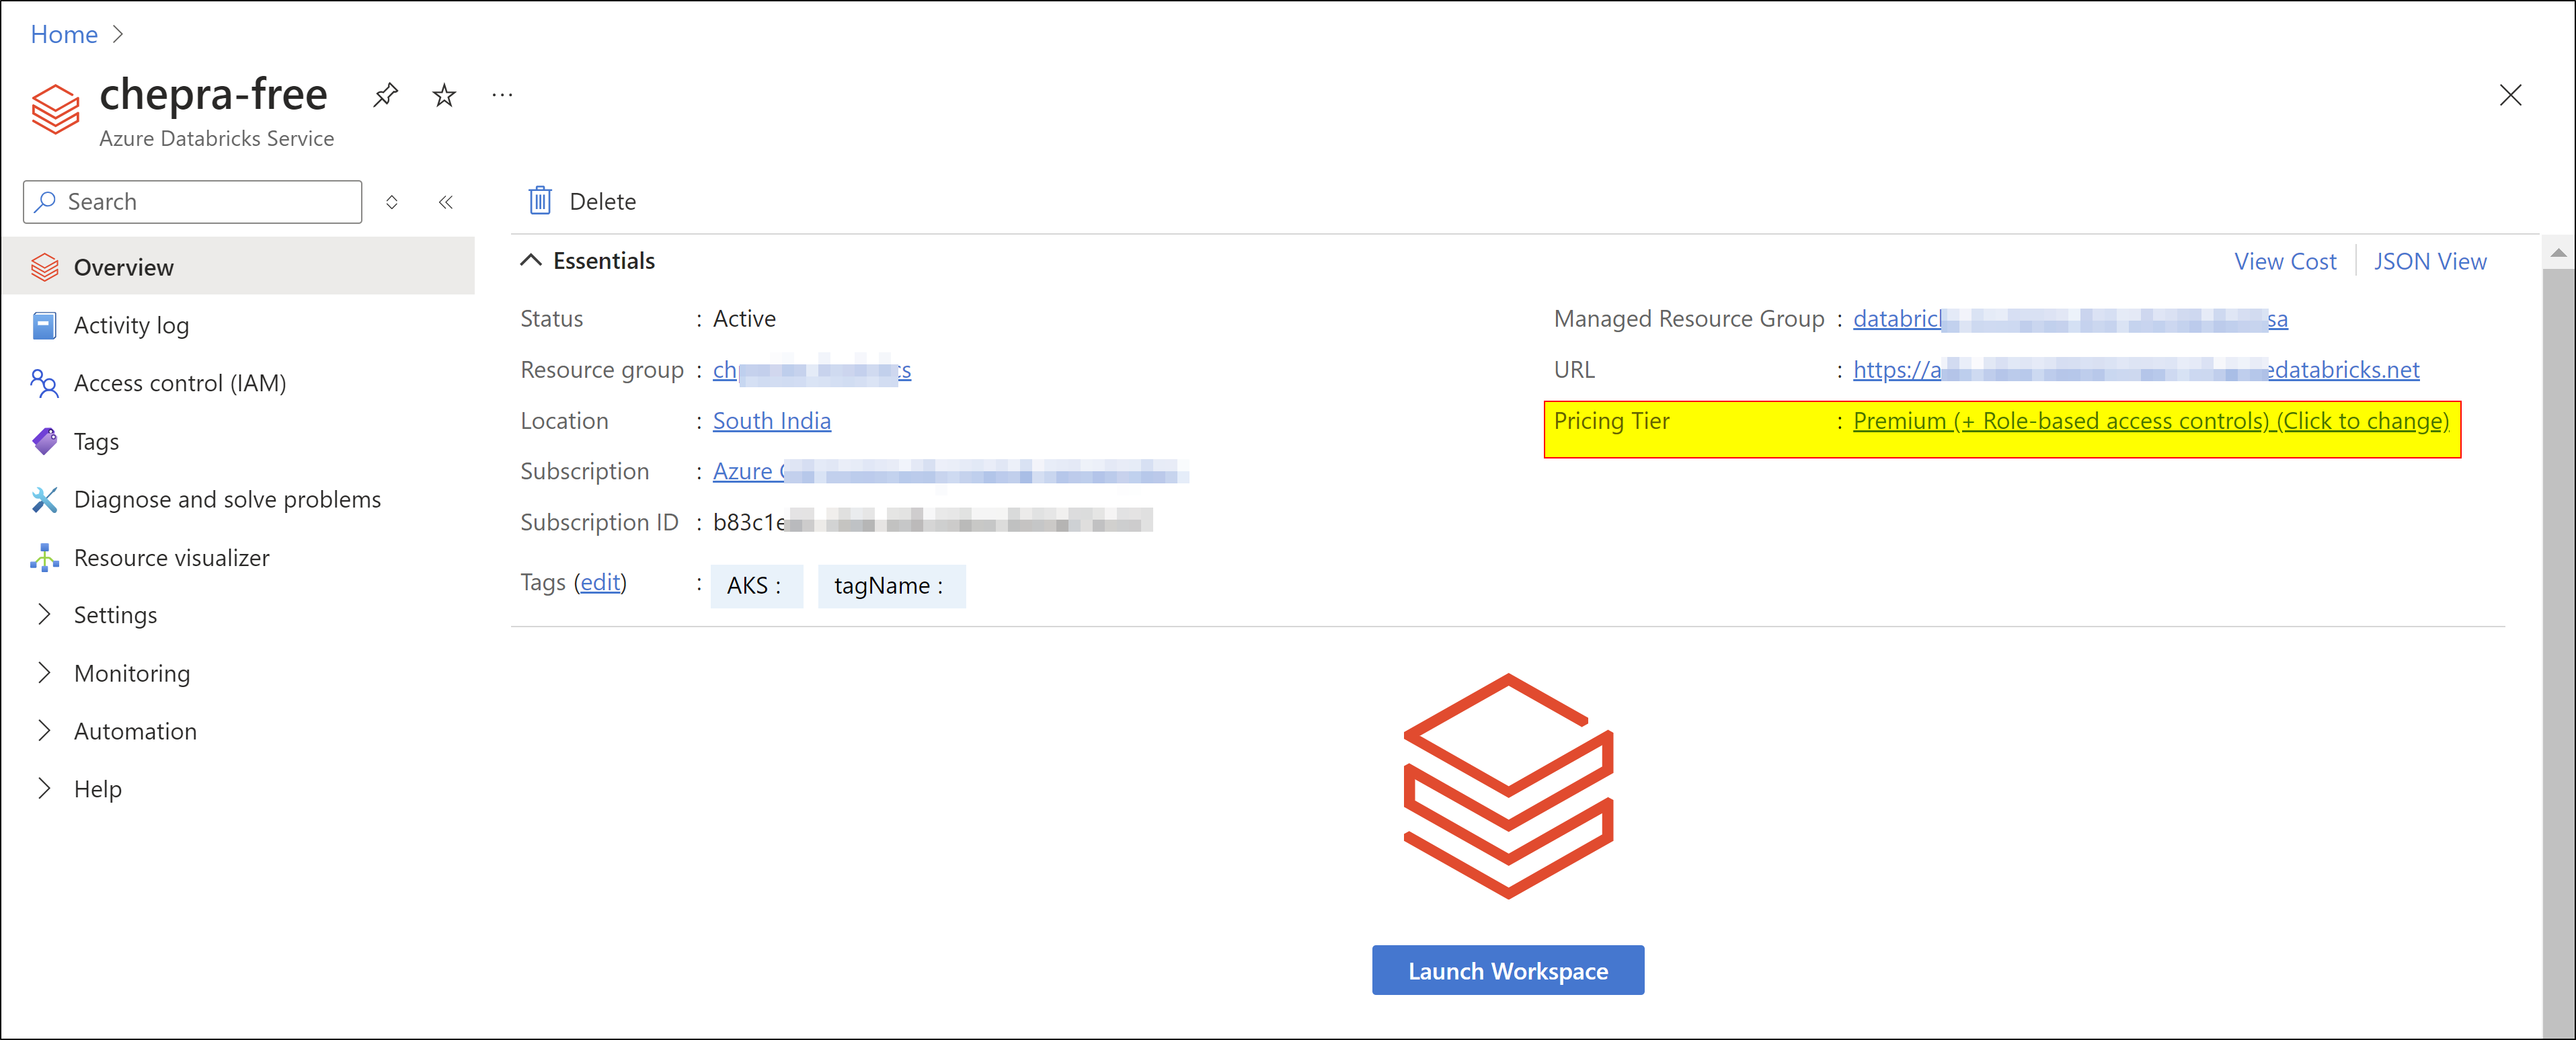Click the Automation menu label

click(135, 731)
